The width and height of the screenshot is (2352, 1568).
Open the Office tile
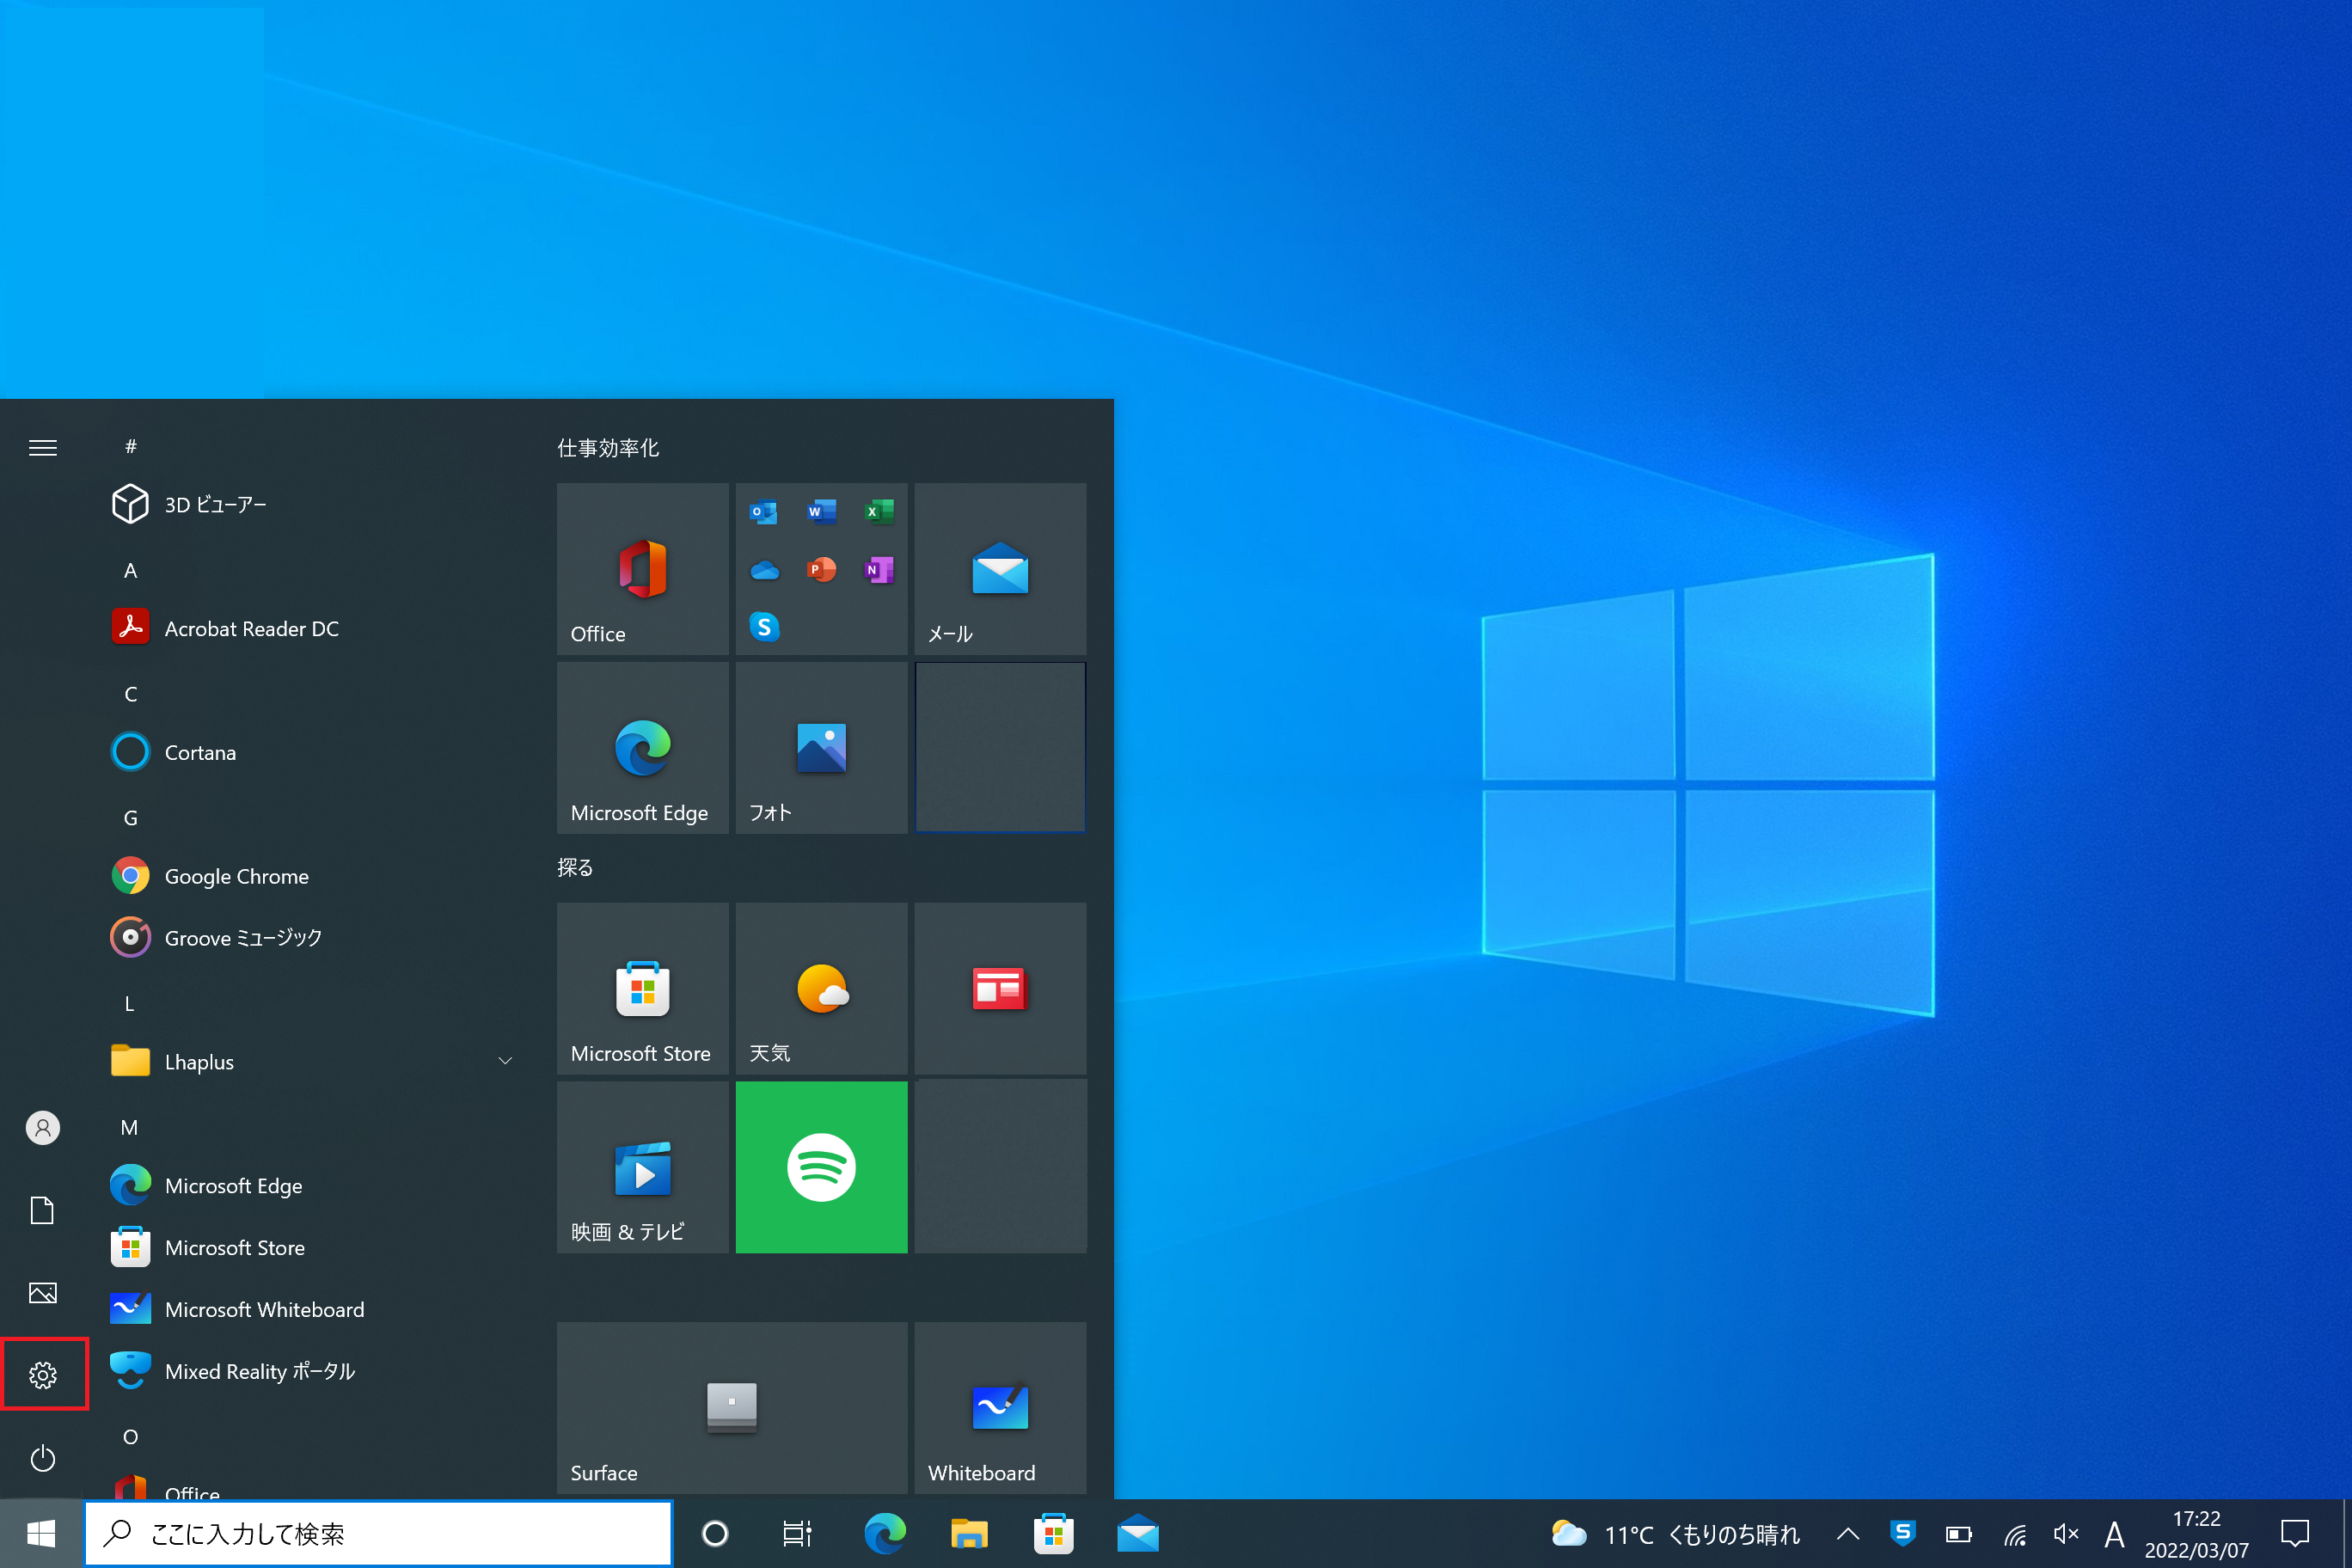pyautogui.click(x=642, y=569)
